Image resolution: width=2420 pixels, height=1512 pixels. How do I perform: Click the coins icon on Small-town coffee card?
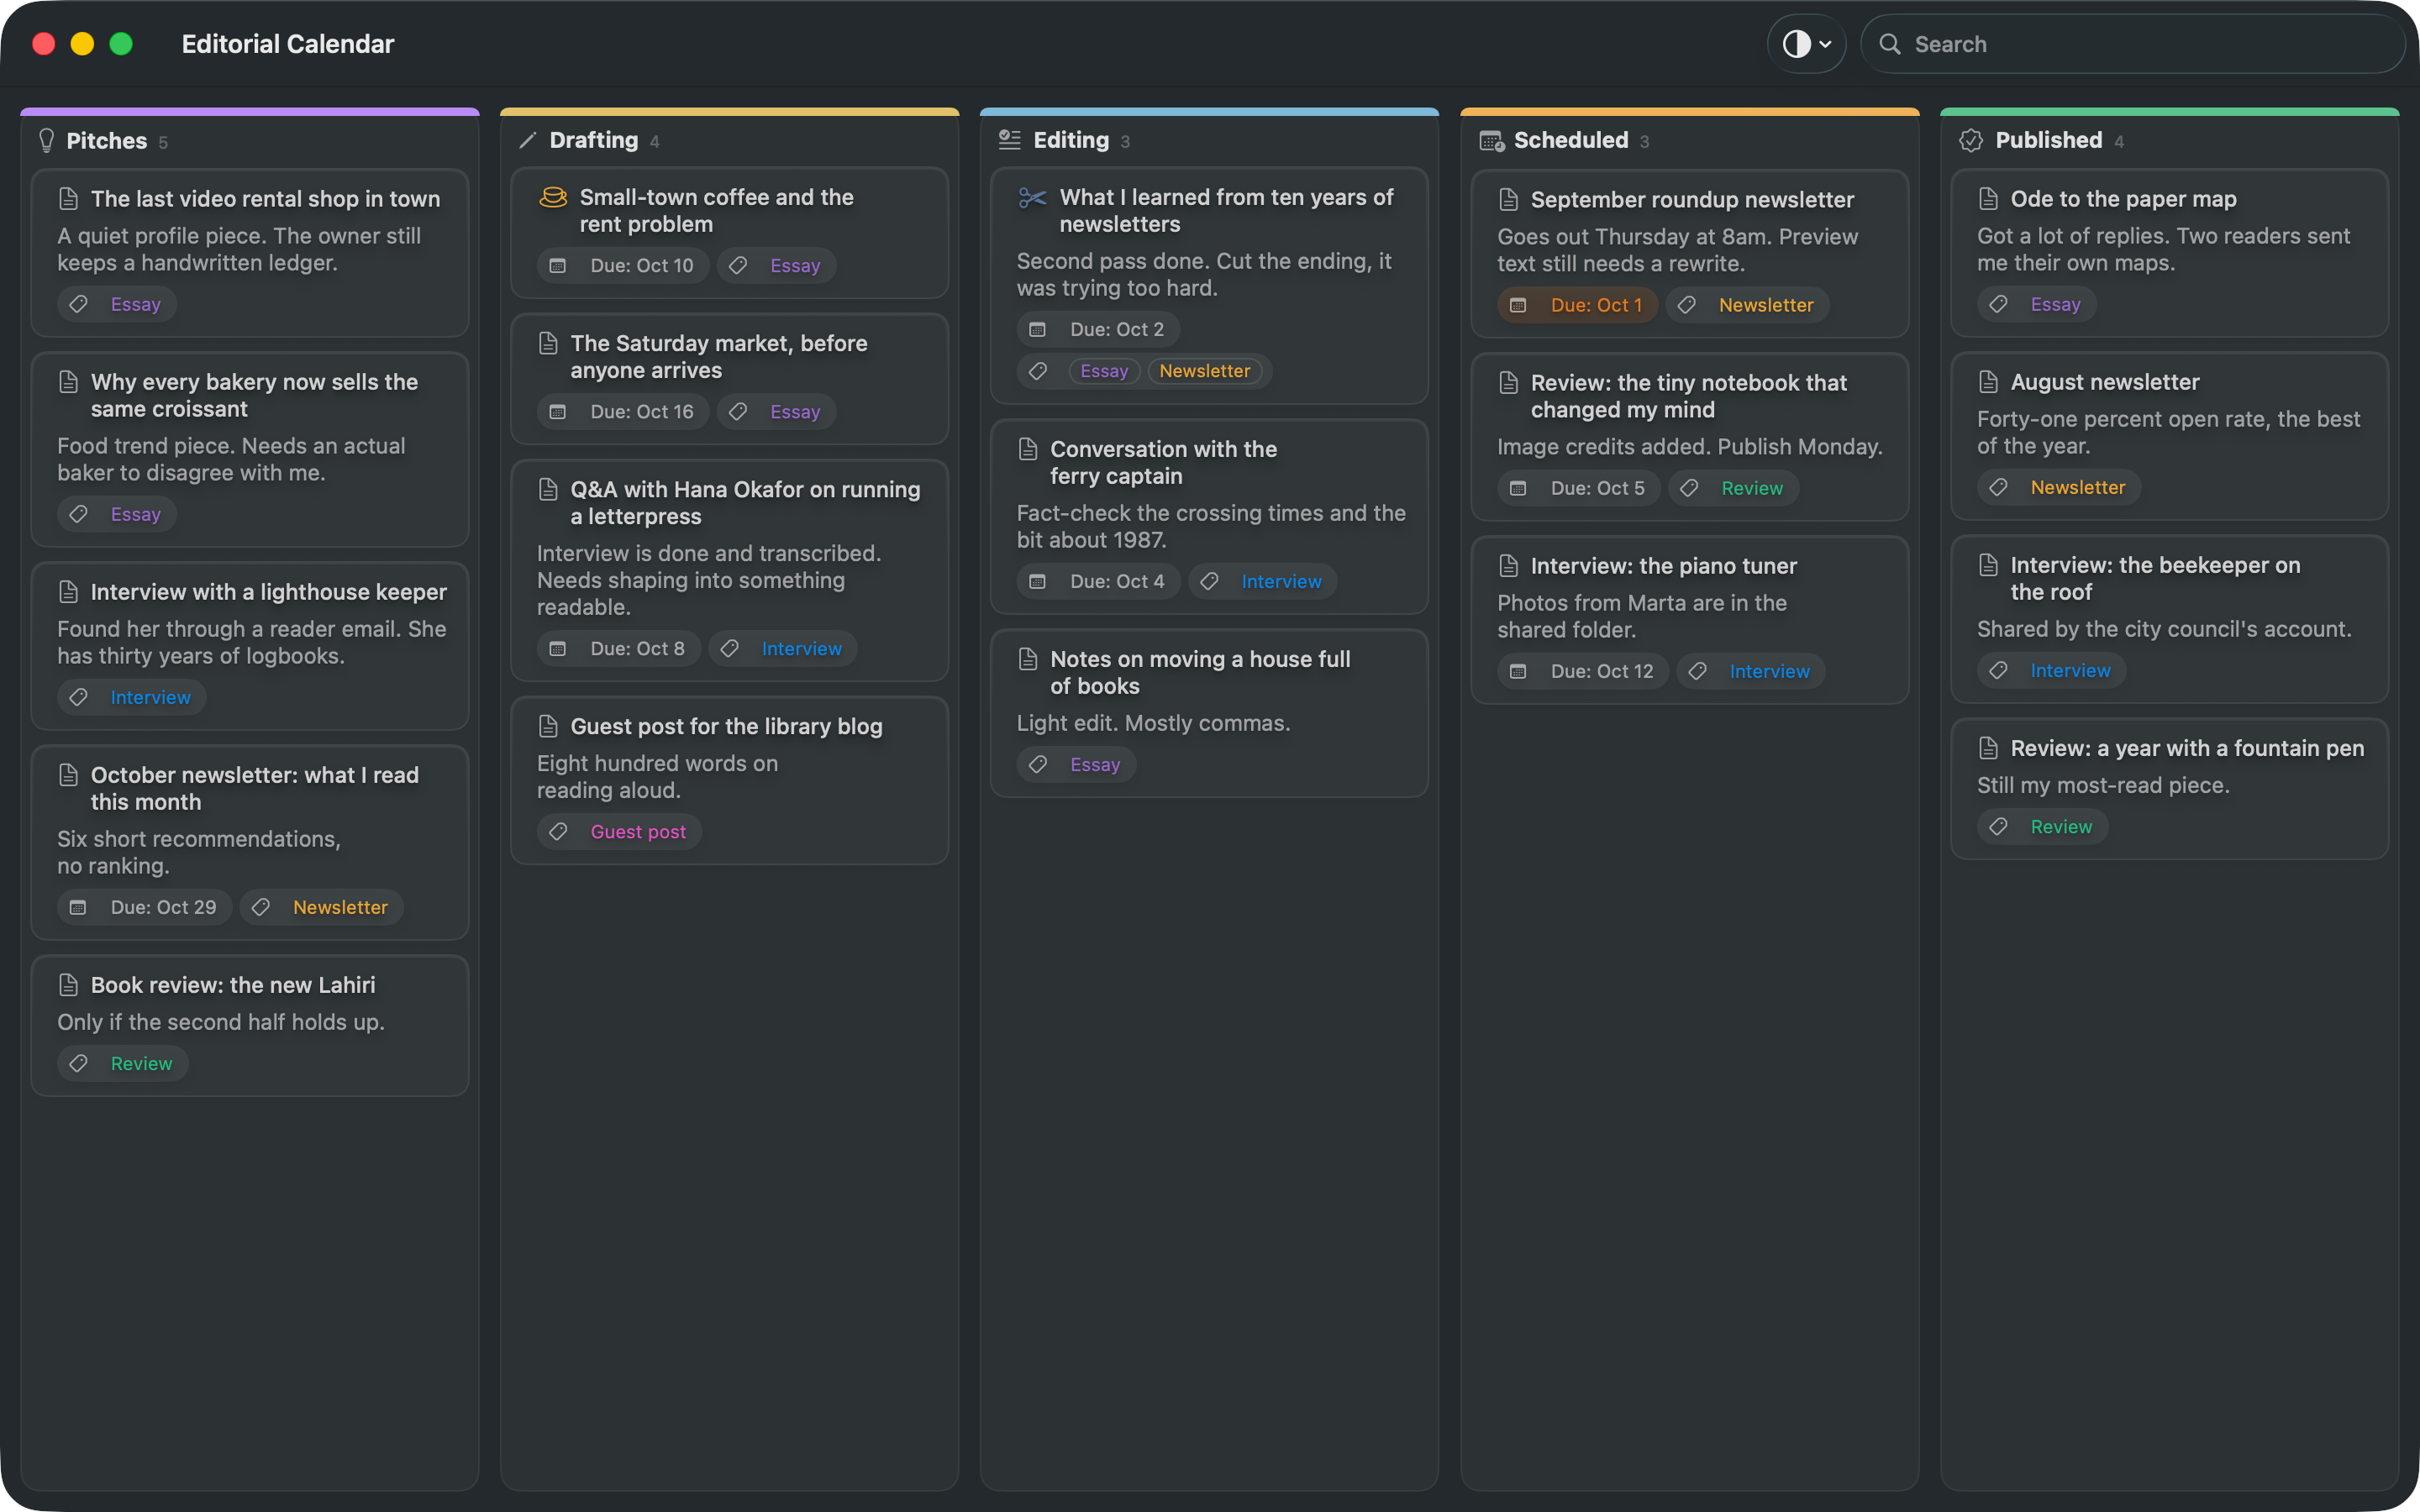click(x=553, y=197)
